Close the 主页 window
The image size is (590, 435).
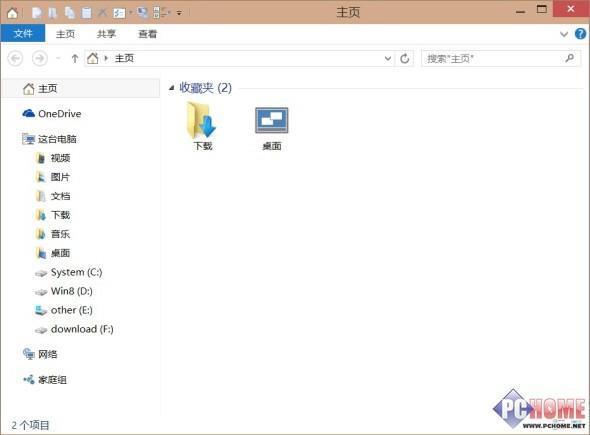[x=571, y=9]
